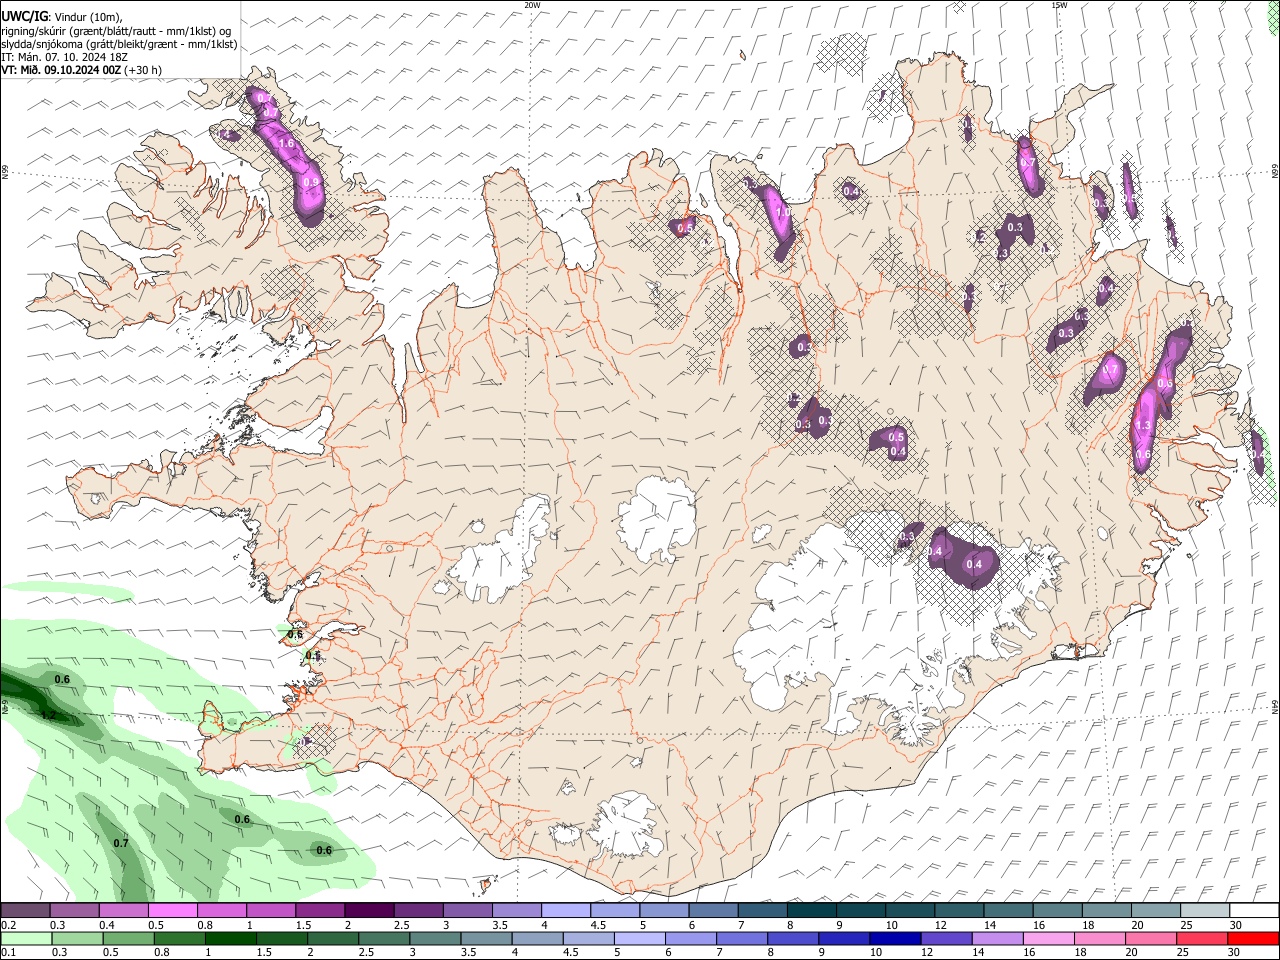Pick the bright red 30 legend swatch
This screenshot has height=960, width=1280.
(1253, 938)
